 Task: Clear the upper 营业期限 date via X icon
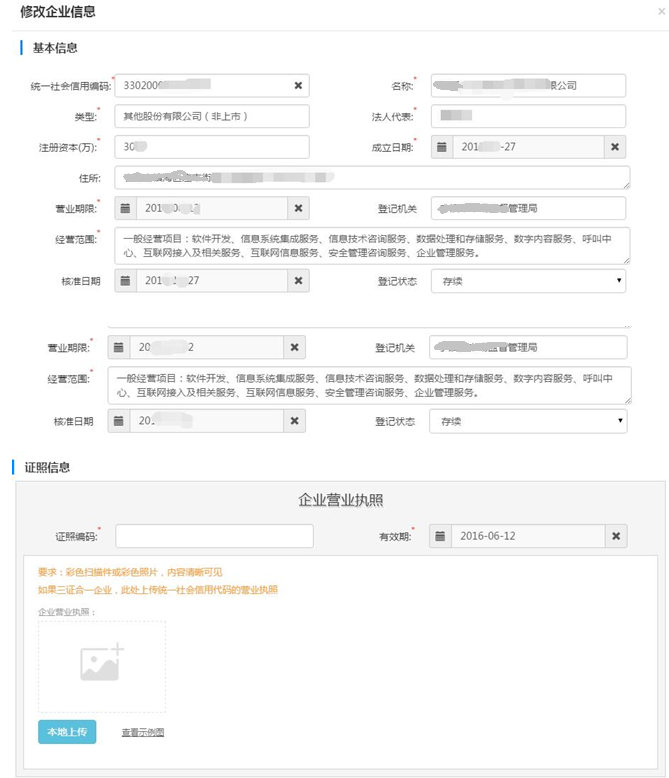pos(298,208)
